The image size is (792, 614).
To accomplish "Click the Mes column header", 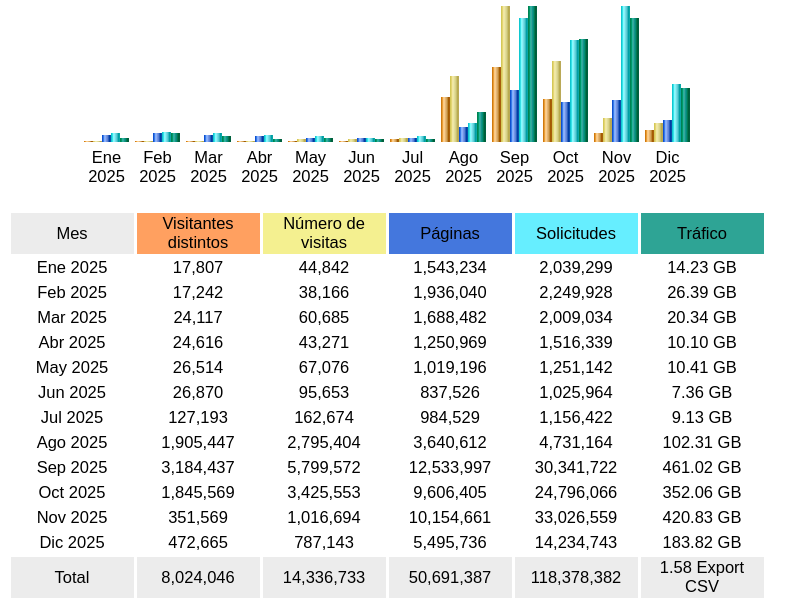I will click(72, 233).
